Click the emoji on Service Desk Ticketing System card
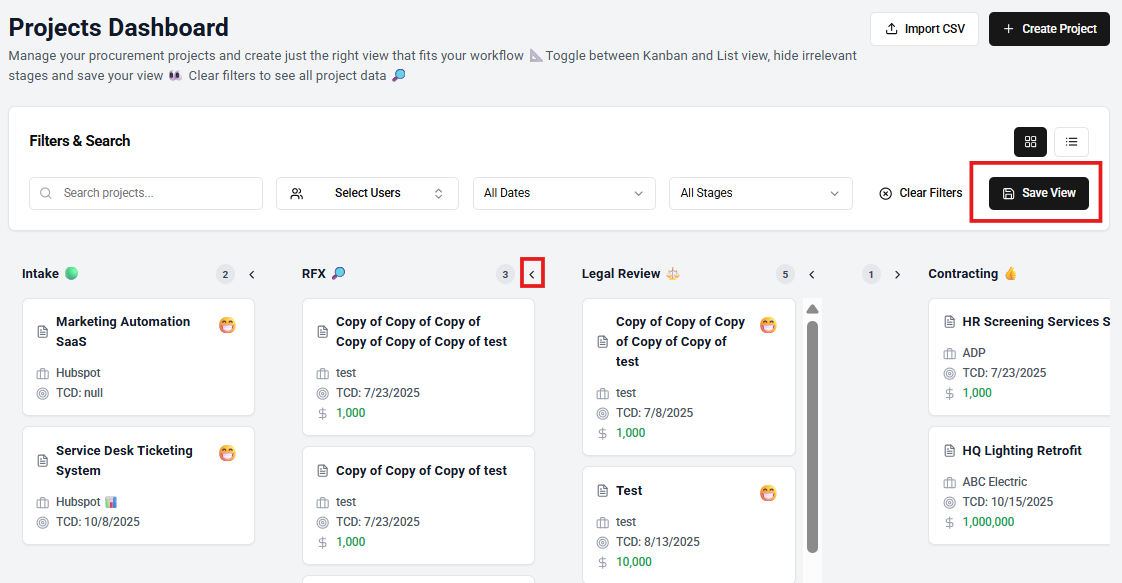1122x583 pixels. click(x=227, y=454)
